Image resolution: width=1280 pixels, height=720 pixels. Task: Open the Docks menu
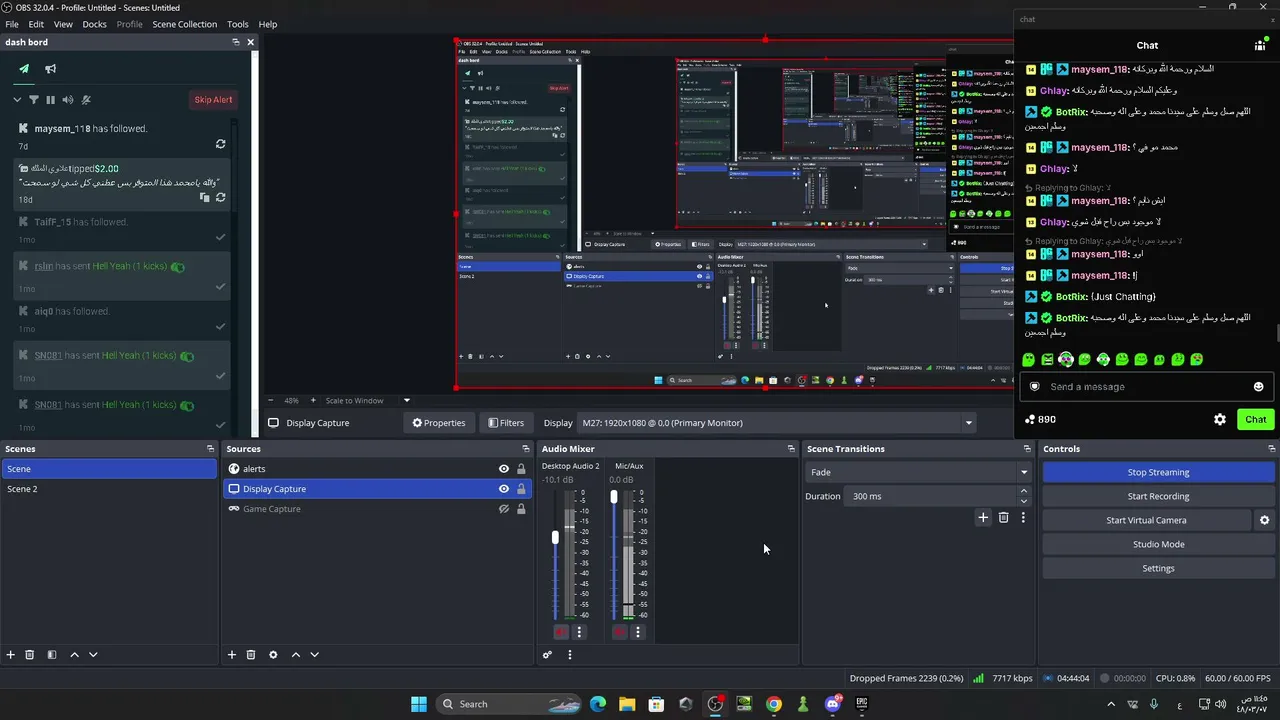(x=94, y=24)
